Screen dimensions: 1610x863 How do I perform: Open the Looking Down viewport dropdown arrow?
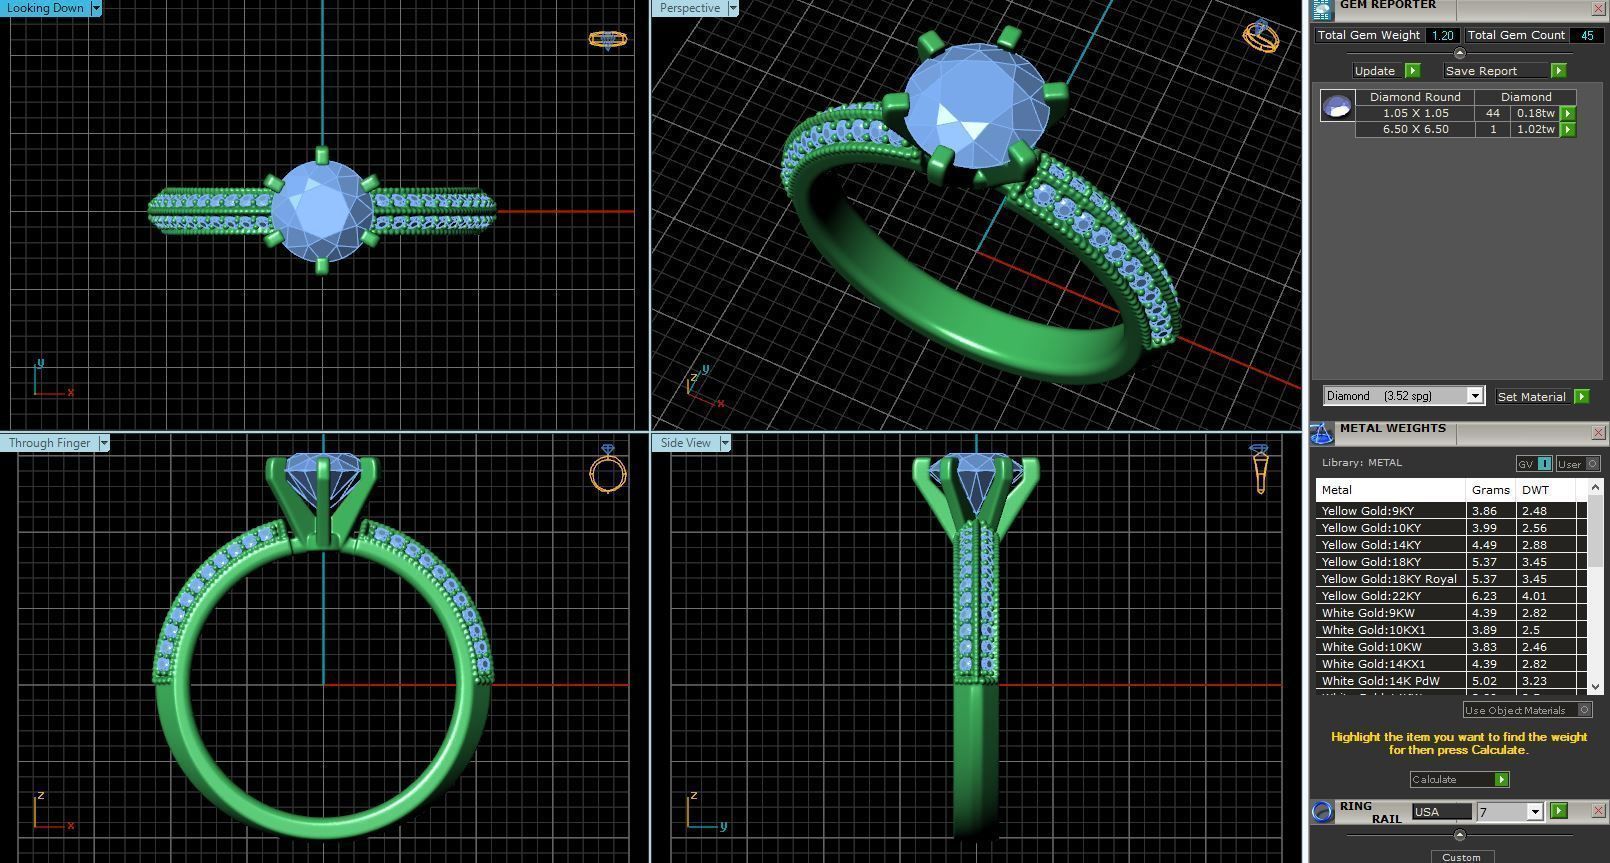click(96, 8)
